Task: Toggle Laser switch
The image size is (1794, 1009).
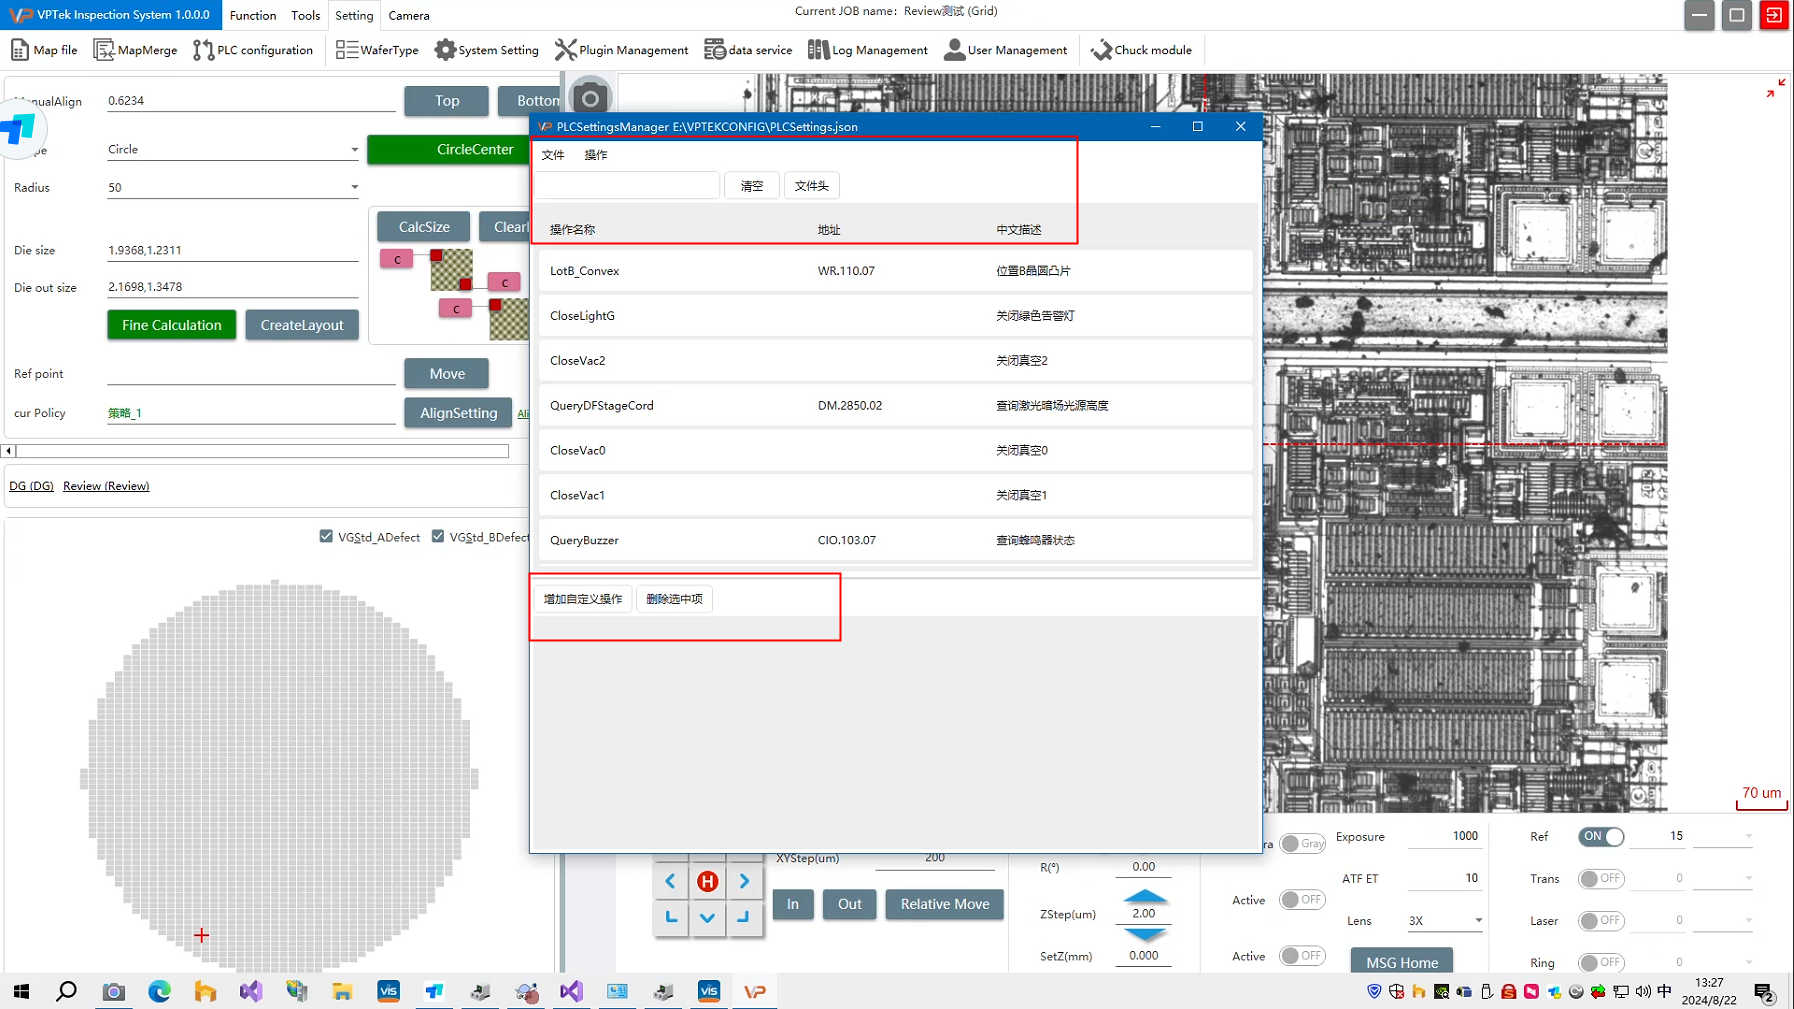Action: (x=1601, y=920)
